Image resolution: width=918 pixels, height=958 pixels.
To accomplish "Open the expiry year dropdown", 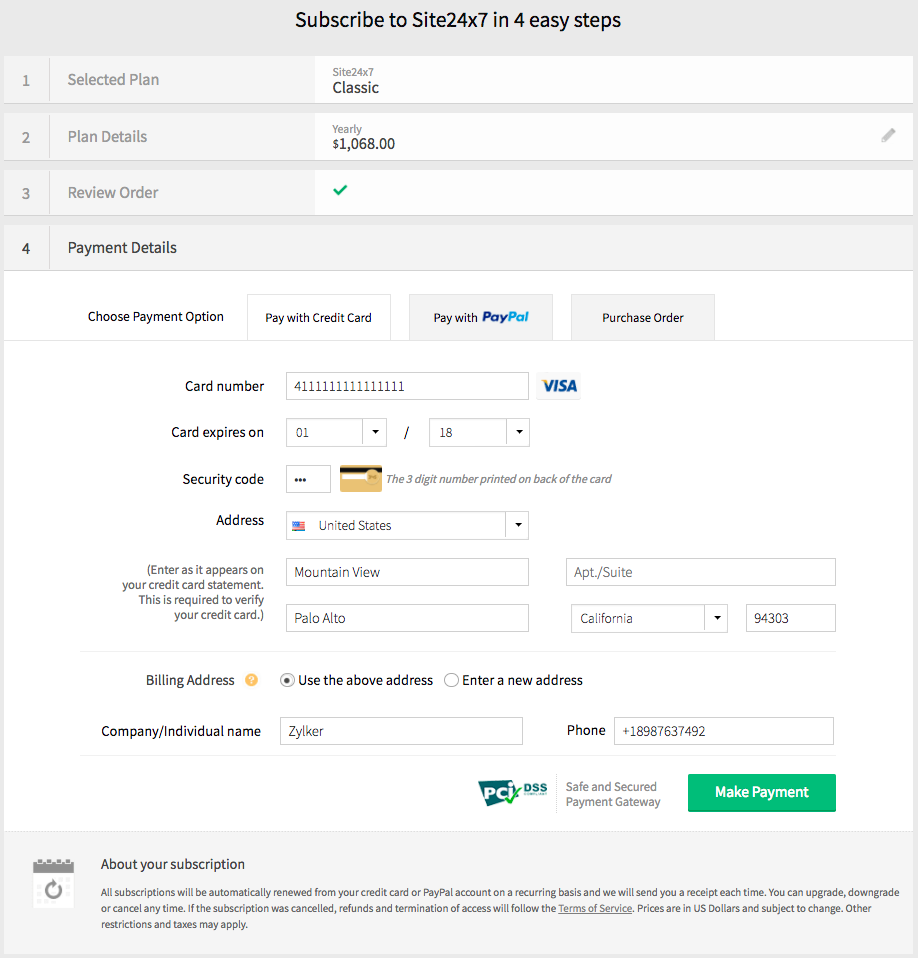I will point(518,433).
